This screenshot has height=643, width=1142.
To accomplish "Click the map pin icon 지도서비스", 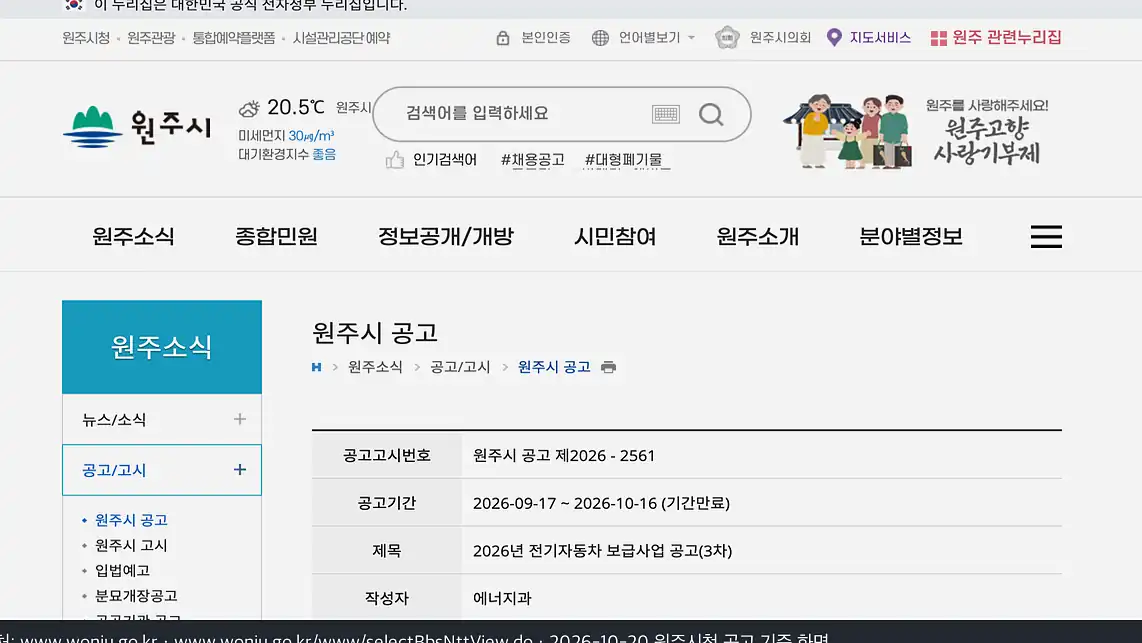I will [835, 37].
